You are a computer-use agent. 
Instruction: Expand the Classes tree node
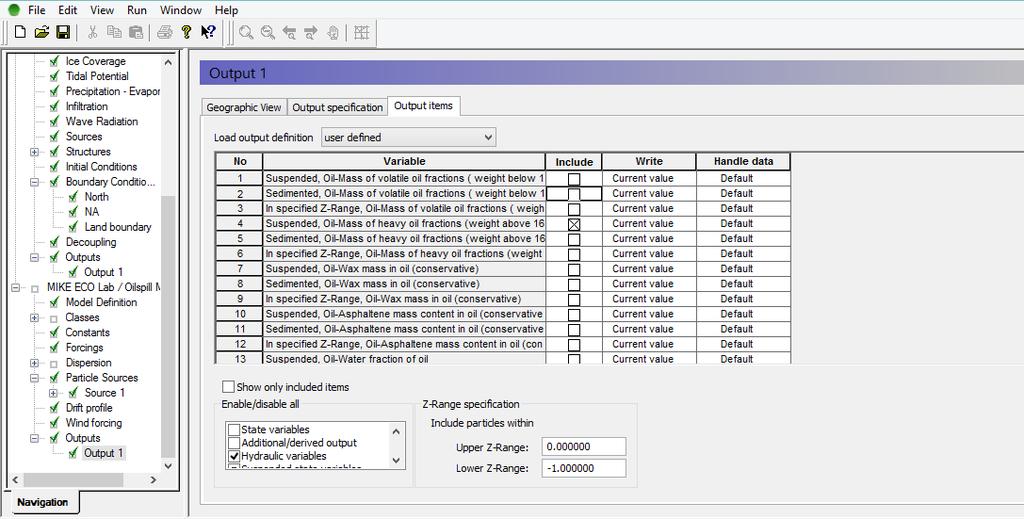(35, 317)
